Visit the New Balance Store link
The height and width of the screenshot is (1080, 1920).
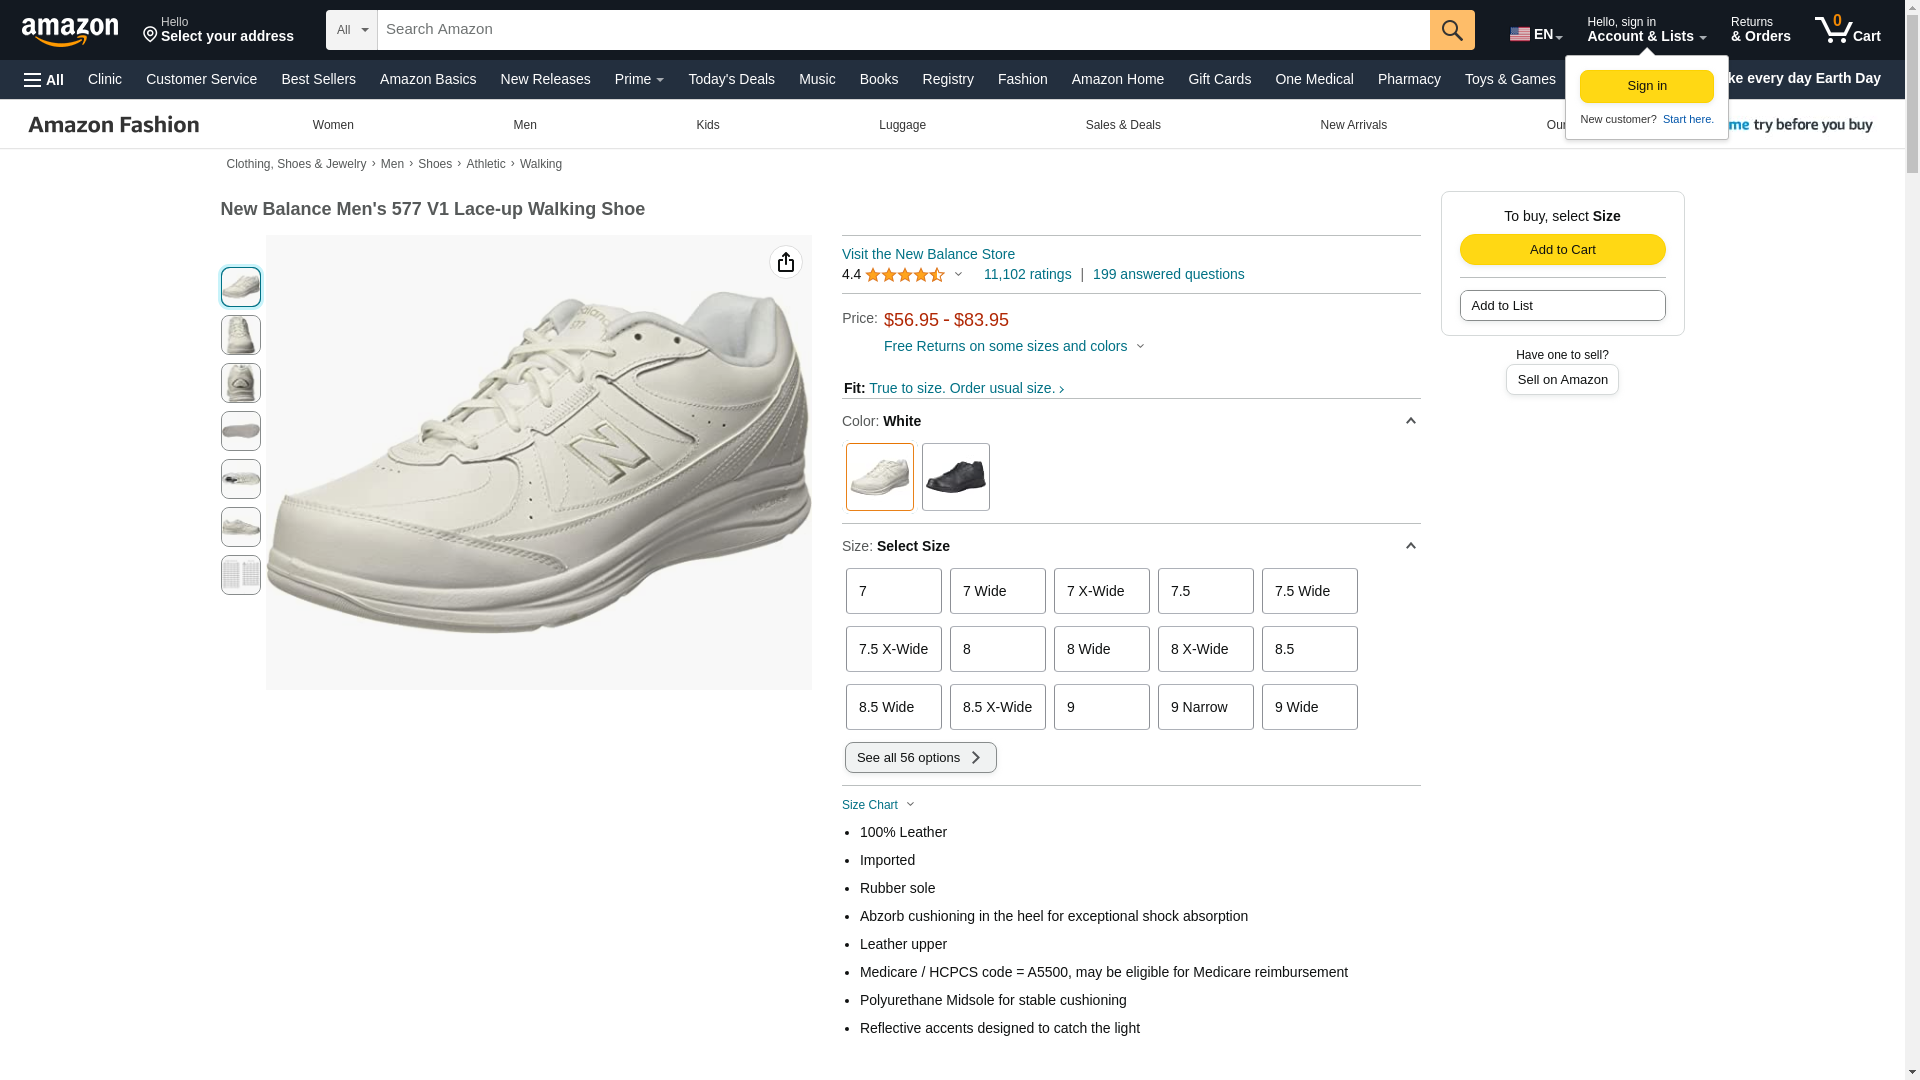[x=928, y=254]
